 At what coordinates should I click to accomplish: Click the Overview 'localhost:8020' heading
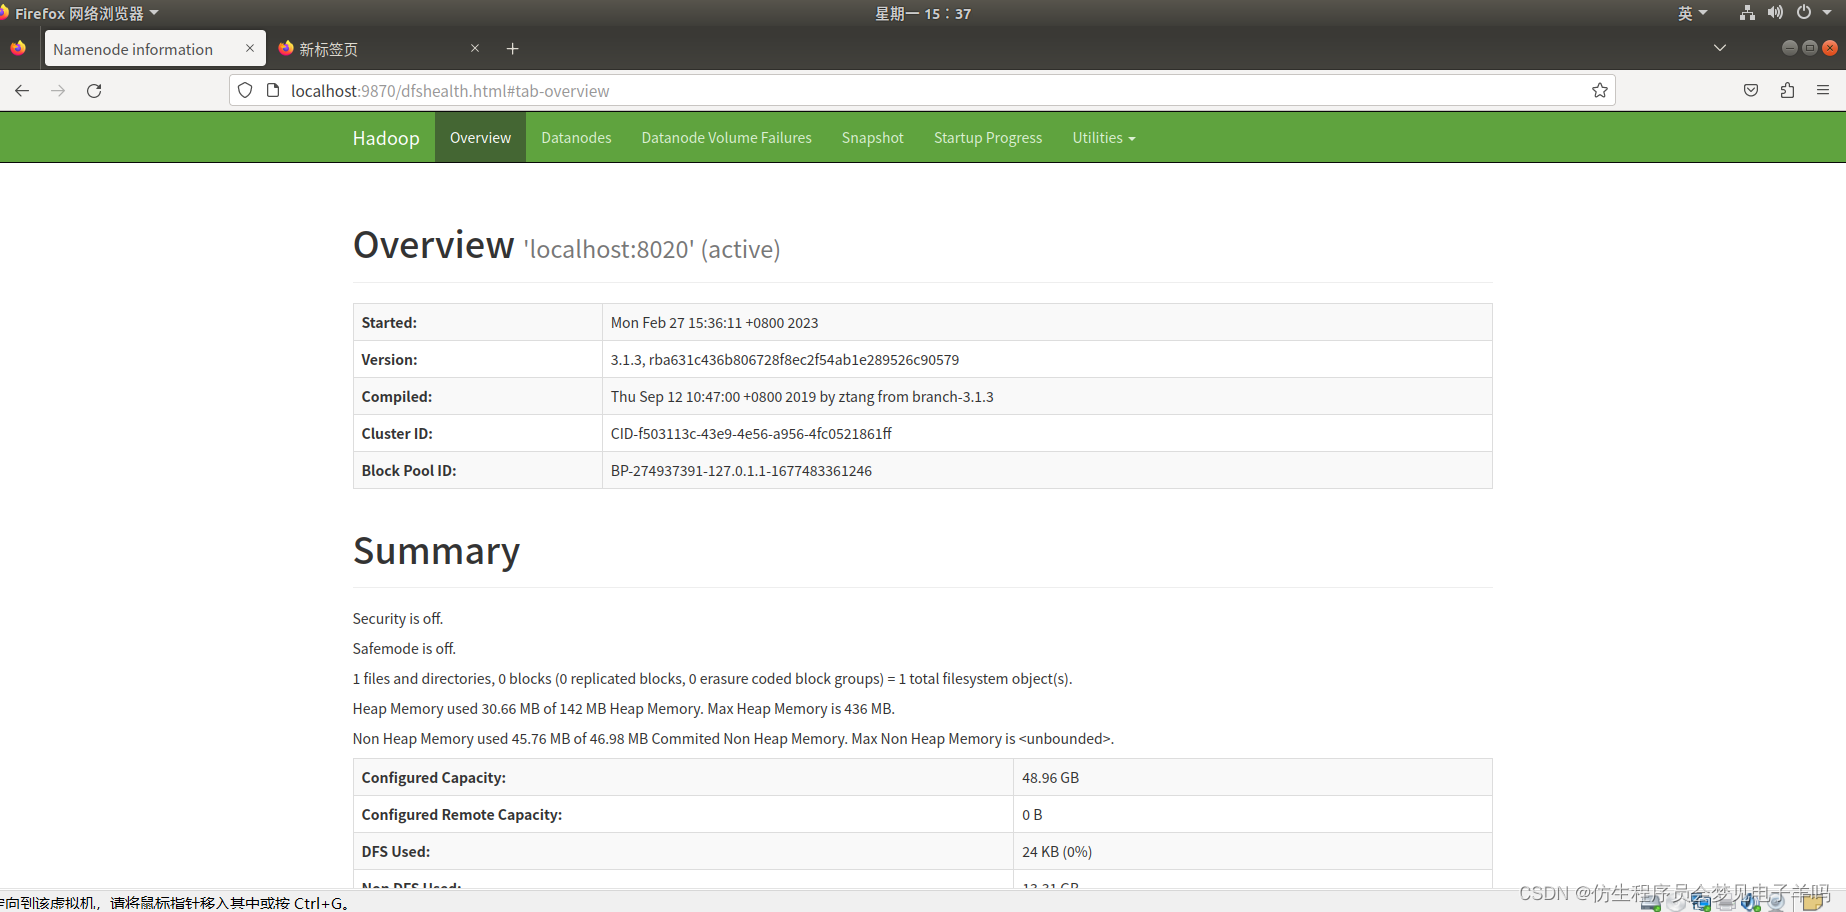click(x=566, y=246)
